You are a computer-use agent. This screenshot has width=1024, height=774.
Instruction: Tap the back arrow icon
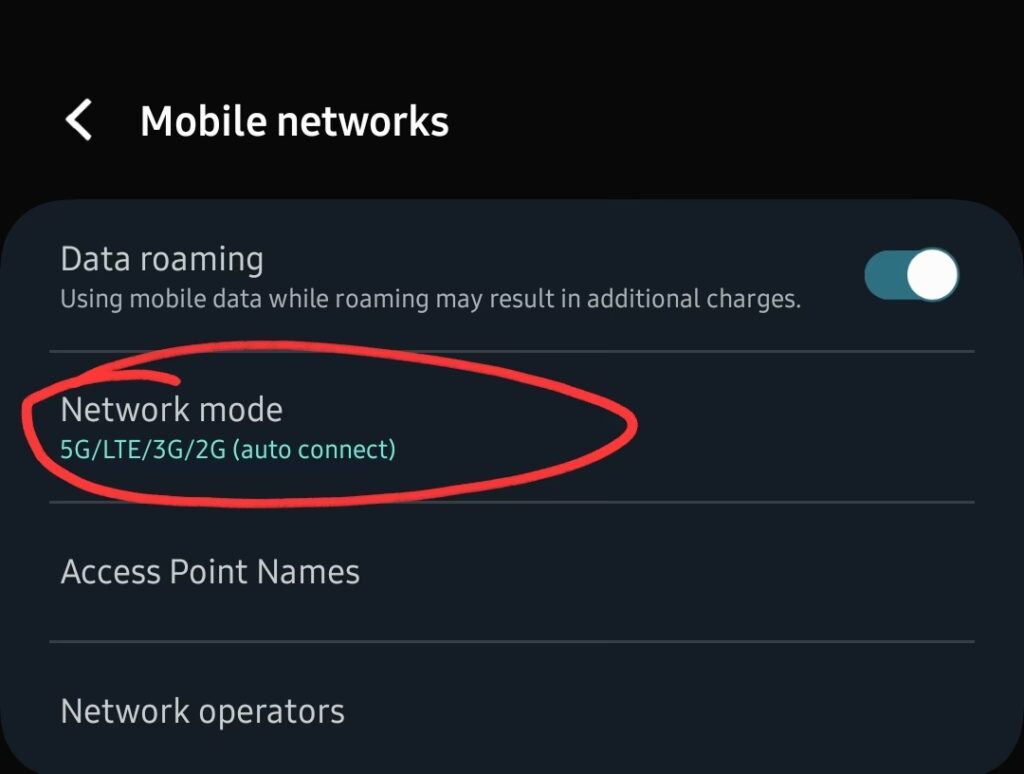[x=79, y=121]
